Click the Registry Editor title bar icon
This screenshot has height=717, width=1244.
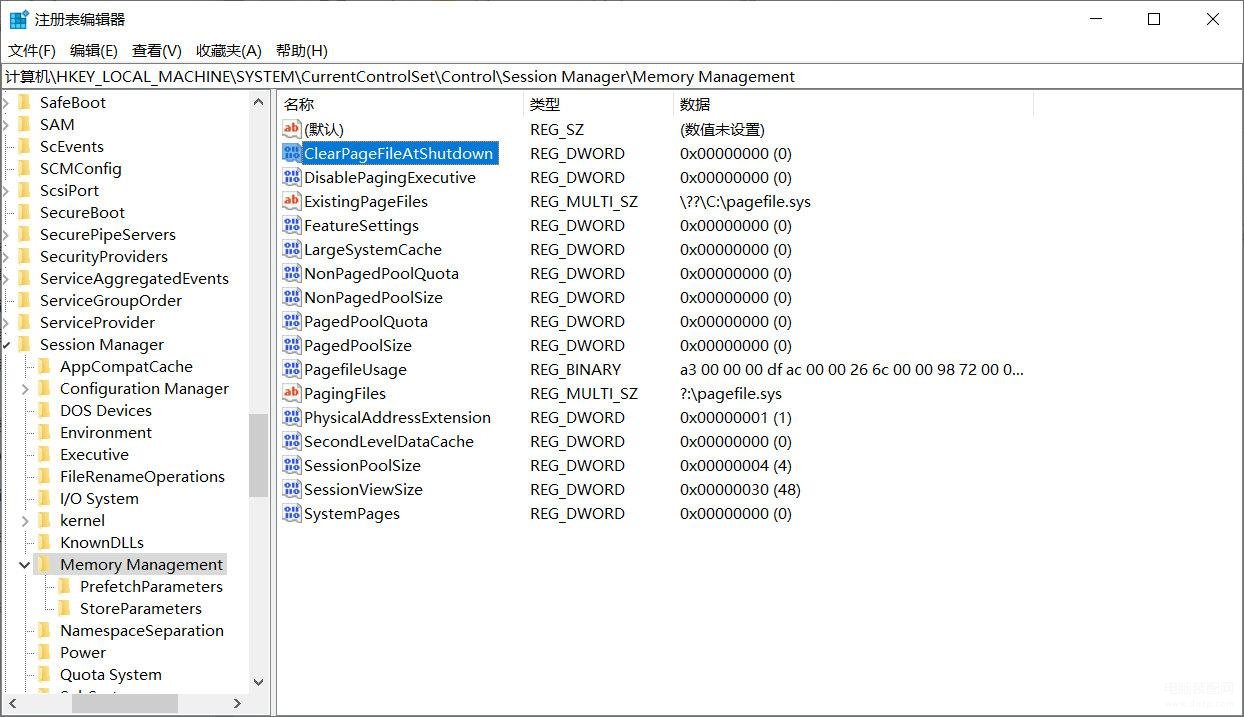click(19, 19)
